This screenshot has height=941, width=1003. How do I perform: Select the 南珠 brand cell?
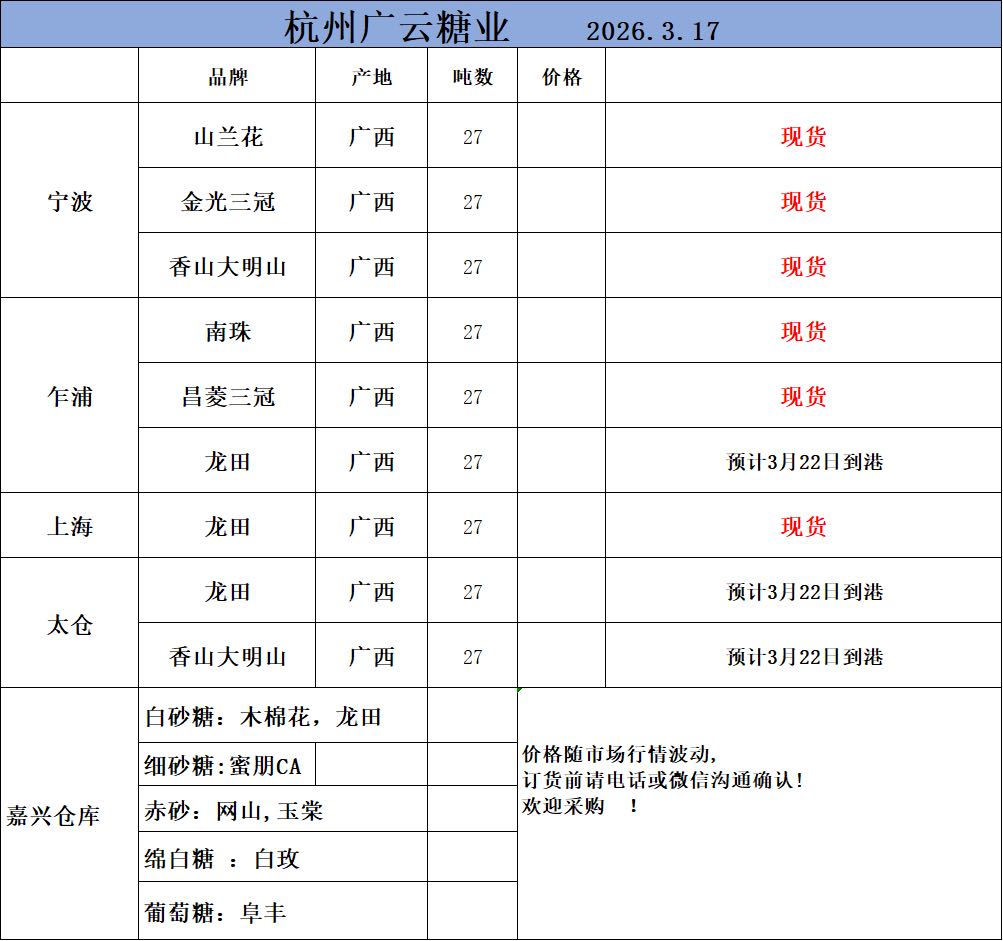tap(227, 332)
